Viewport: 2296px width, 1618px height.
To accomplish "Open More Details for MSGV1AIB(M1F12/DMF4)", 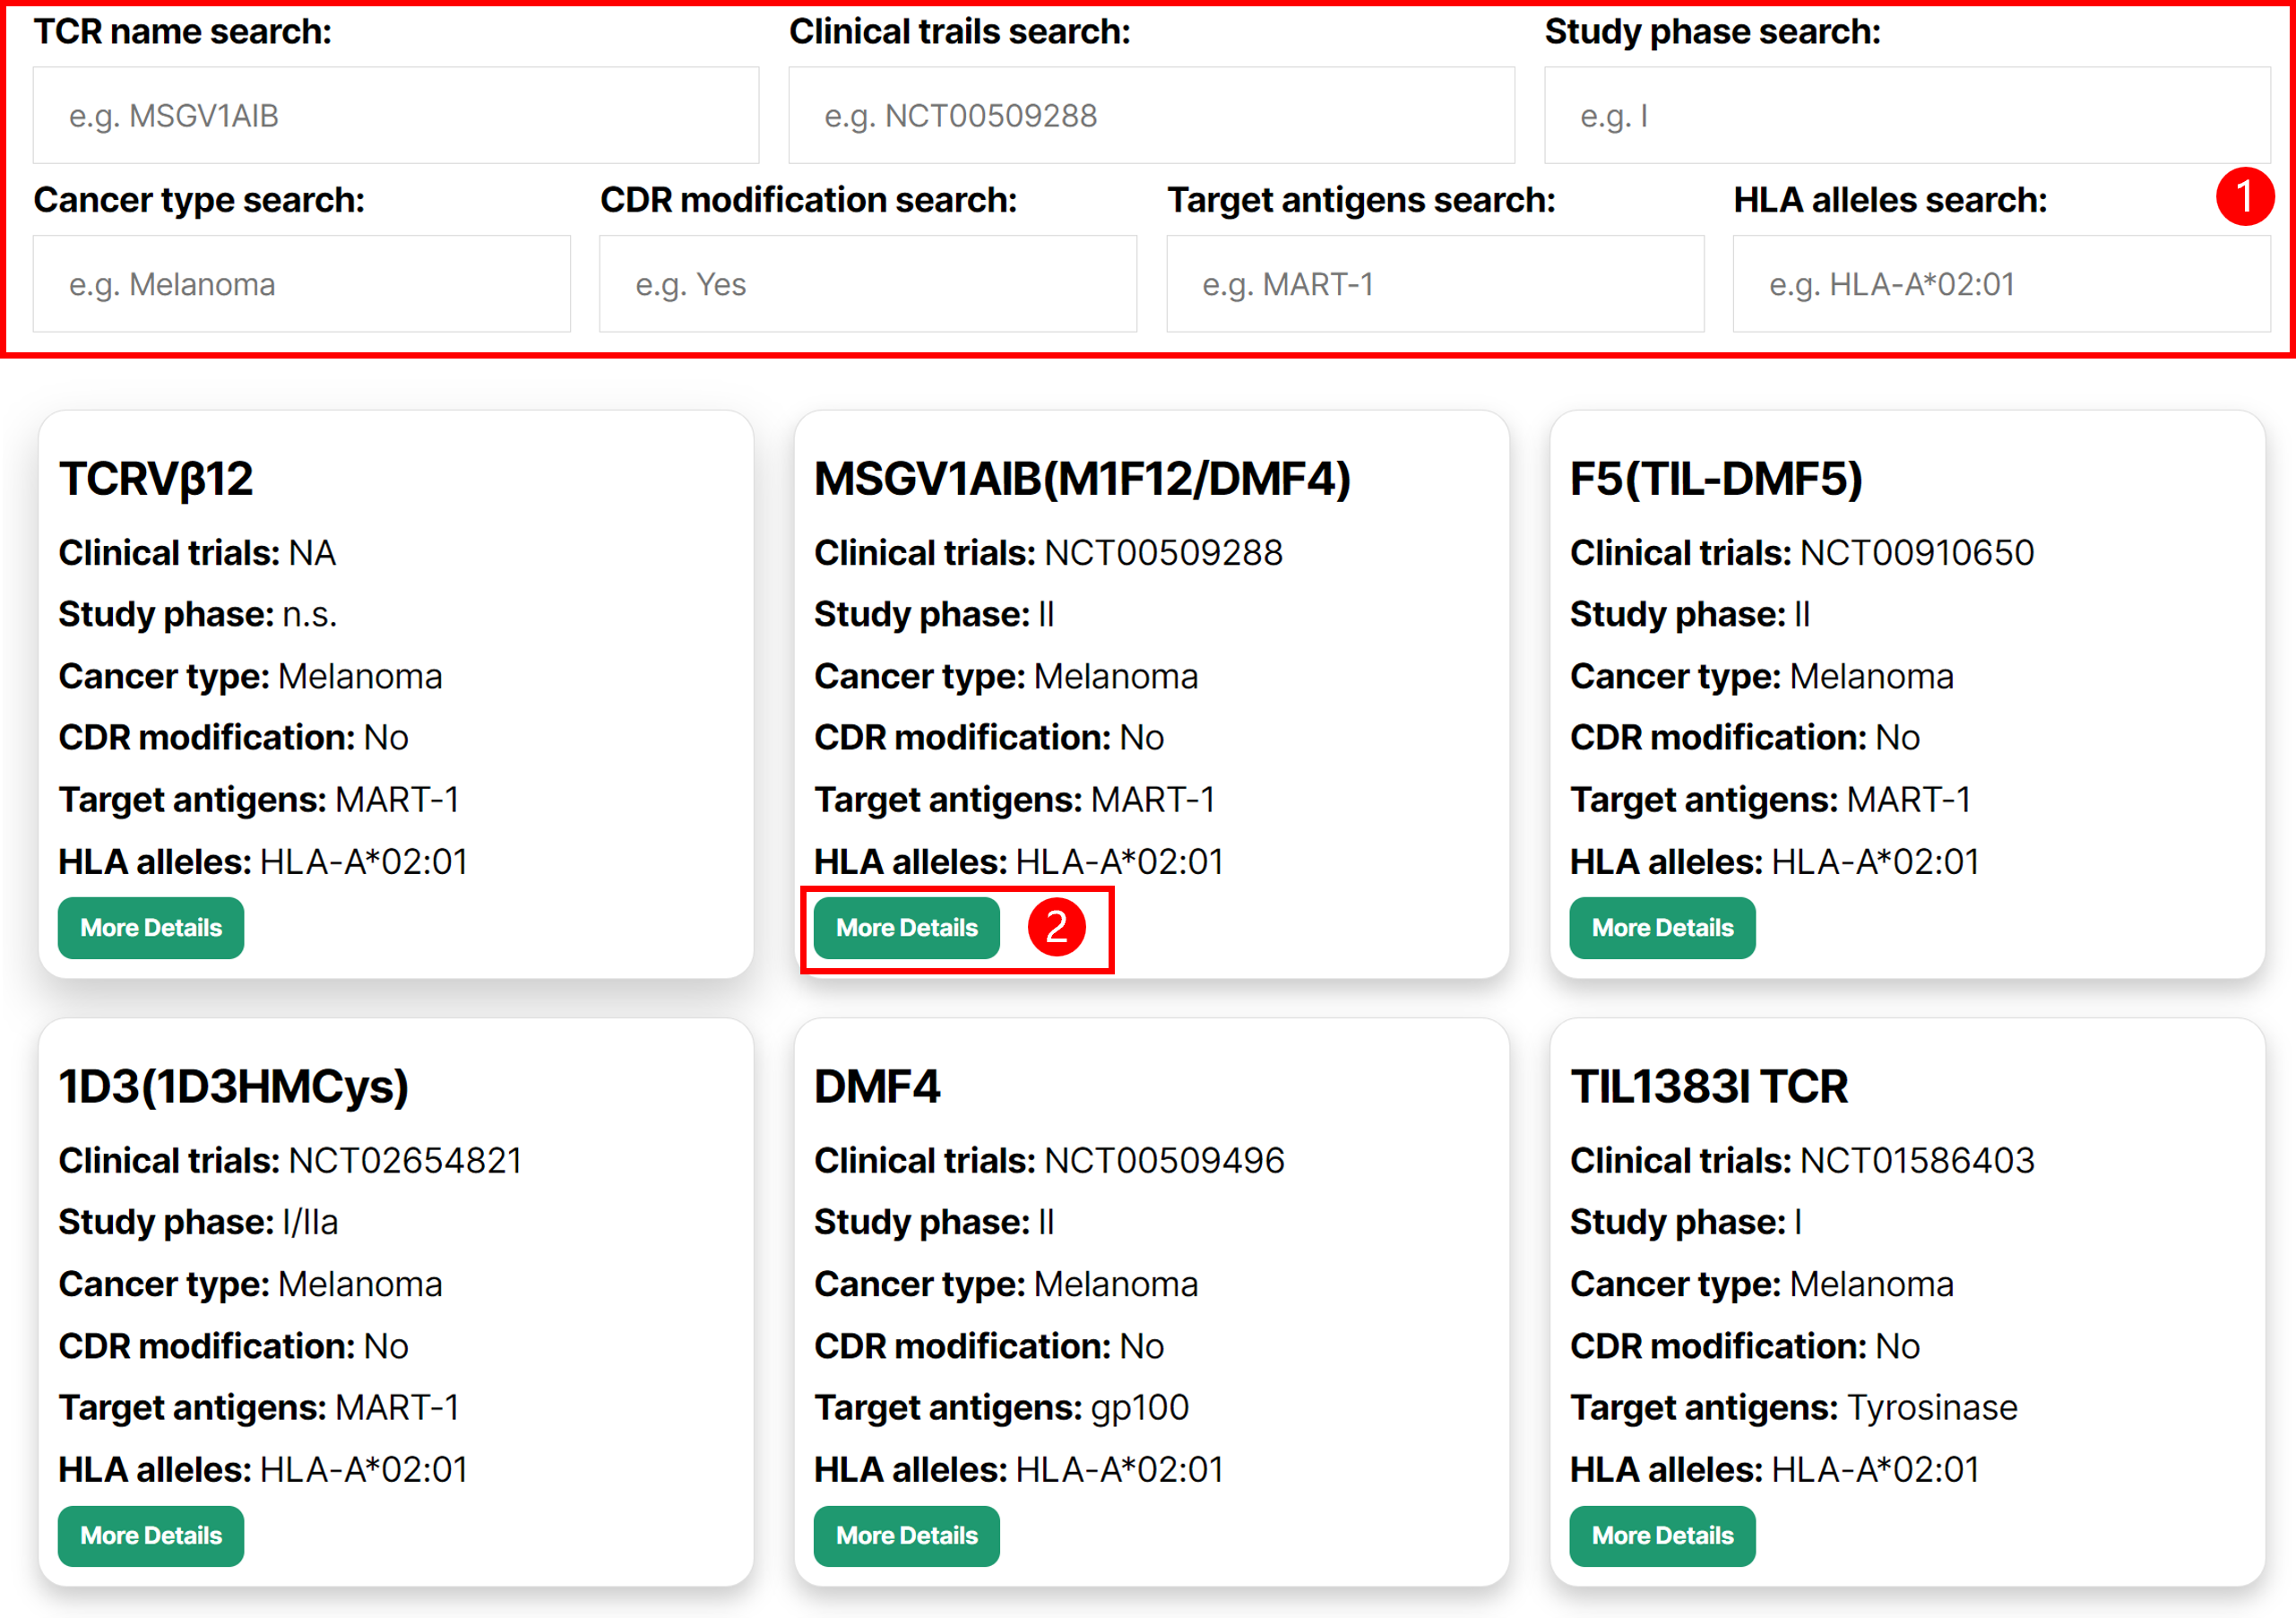I will click(906, 928).
